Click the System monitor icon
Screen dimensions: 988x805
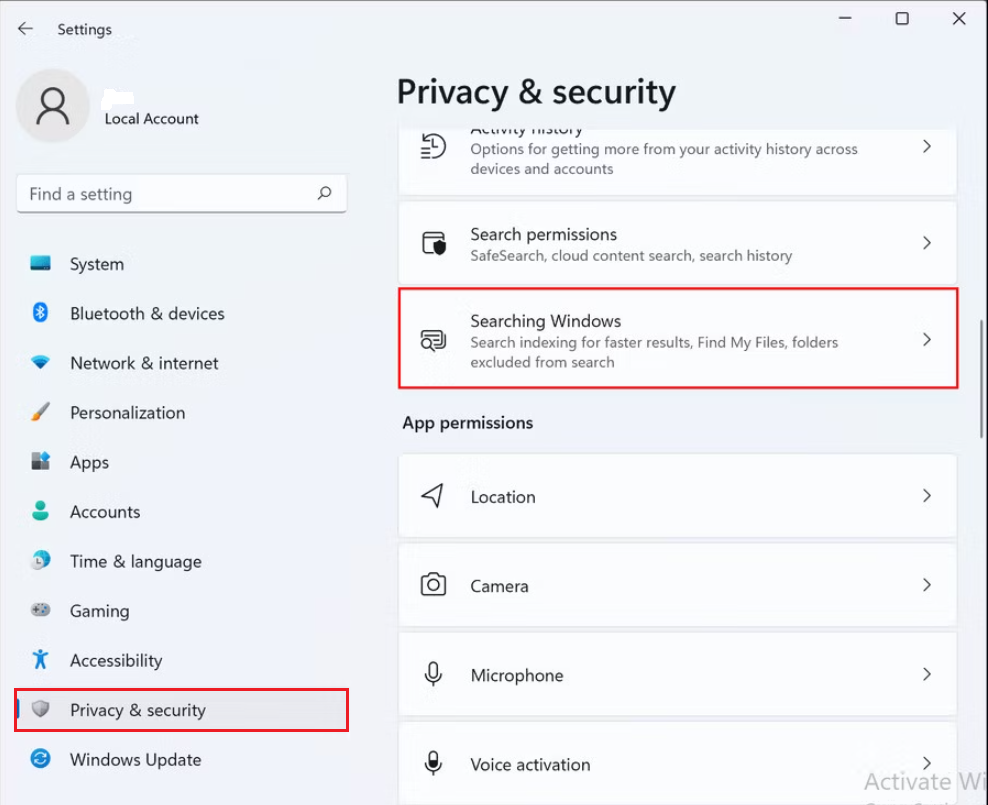pos(40,263)
